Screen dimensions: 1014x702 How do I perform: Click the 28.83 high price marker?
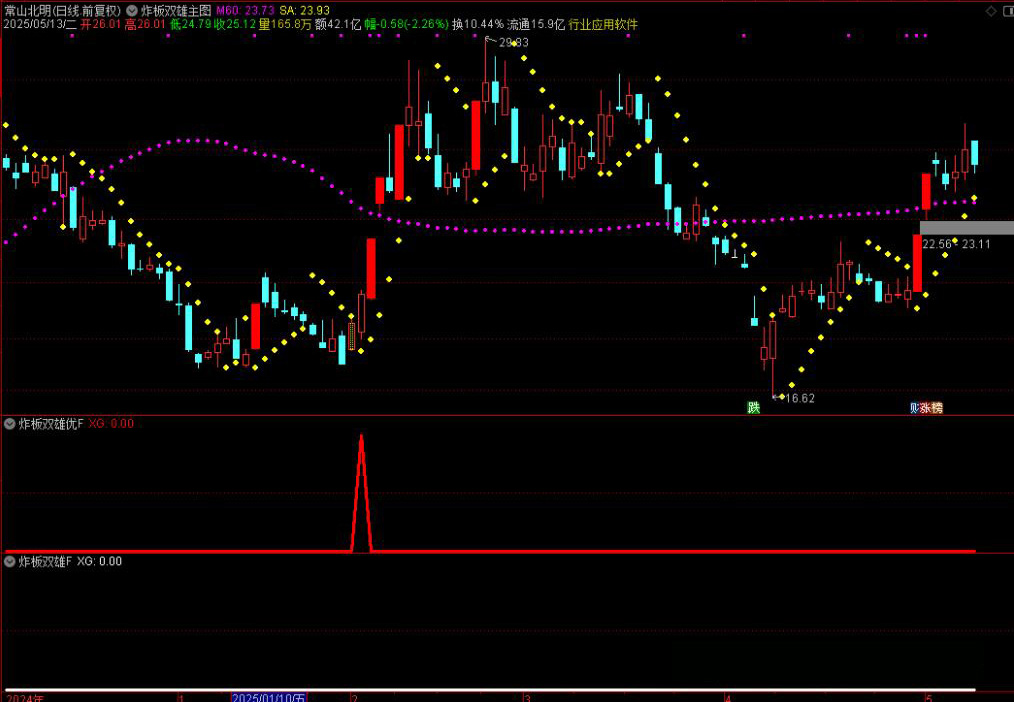[x=513, y=42]
